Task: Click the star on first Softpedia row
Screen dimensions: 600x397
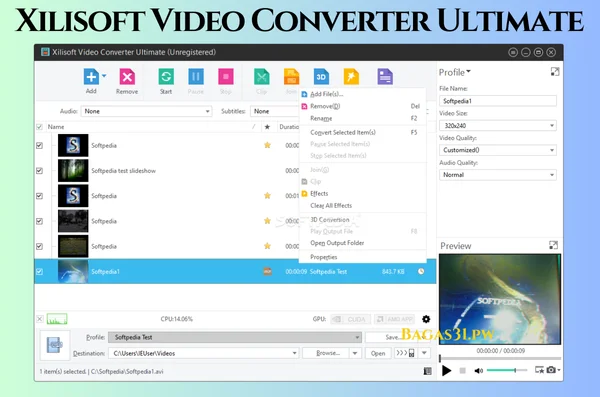Action: coord(267,145)
